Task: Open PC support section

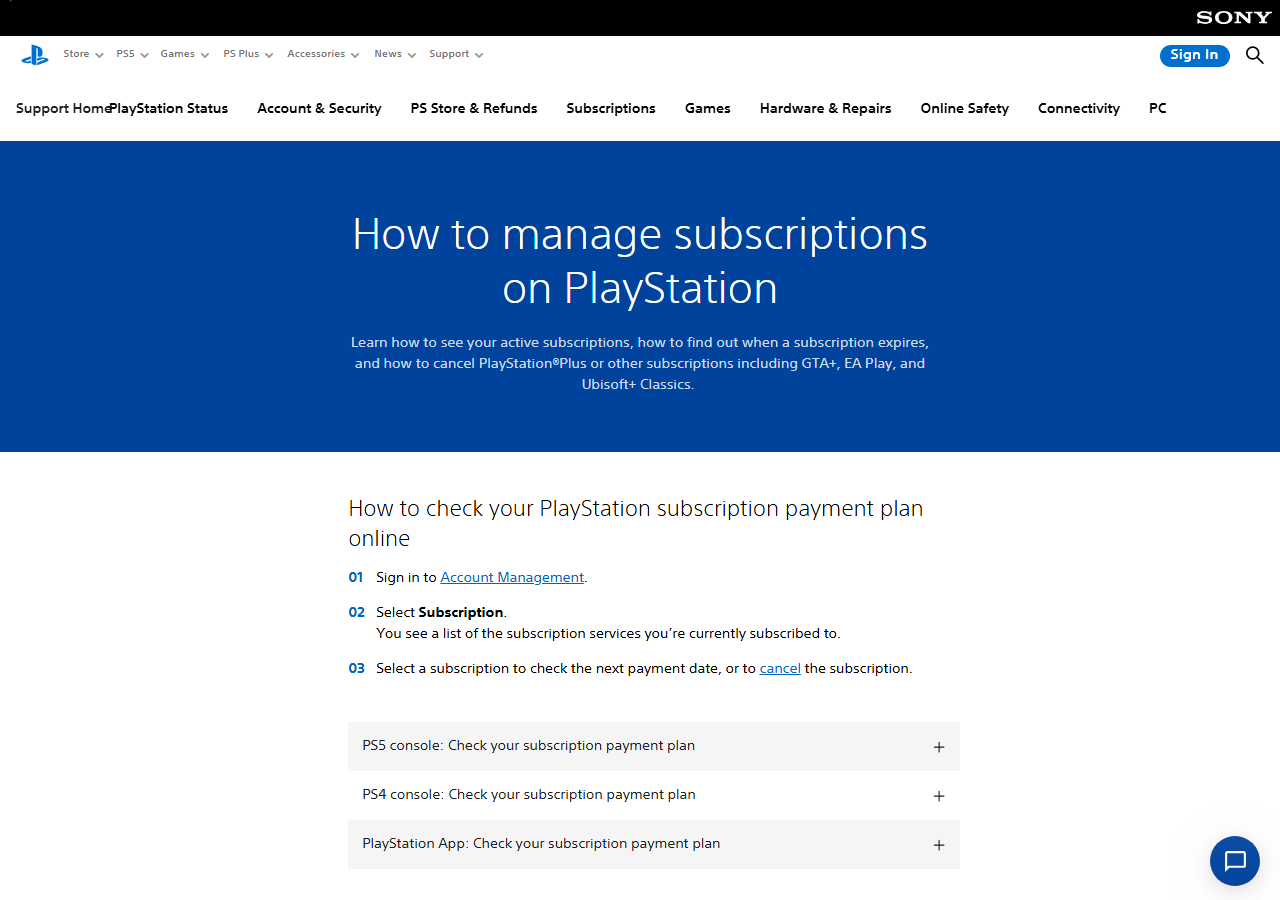Action: [1158, 108]
